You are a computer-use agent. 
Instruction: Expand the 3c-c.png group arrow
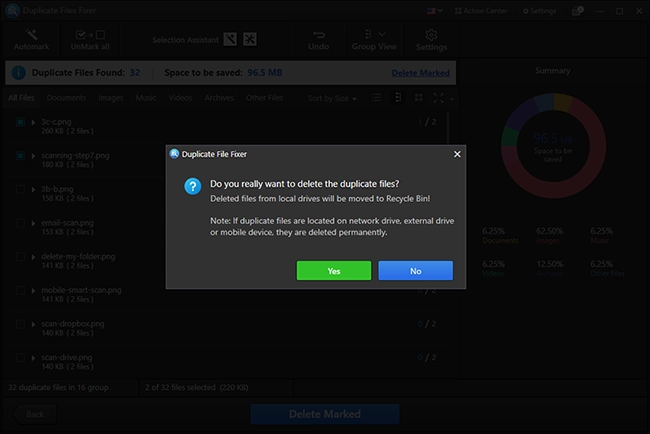pyautogui.click(x=33, y=122)
